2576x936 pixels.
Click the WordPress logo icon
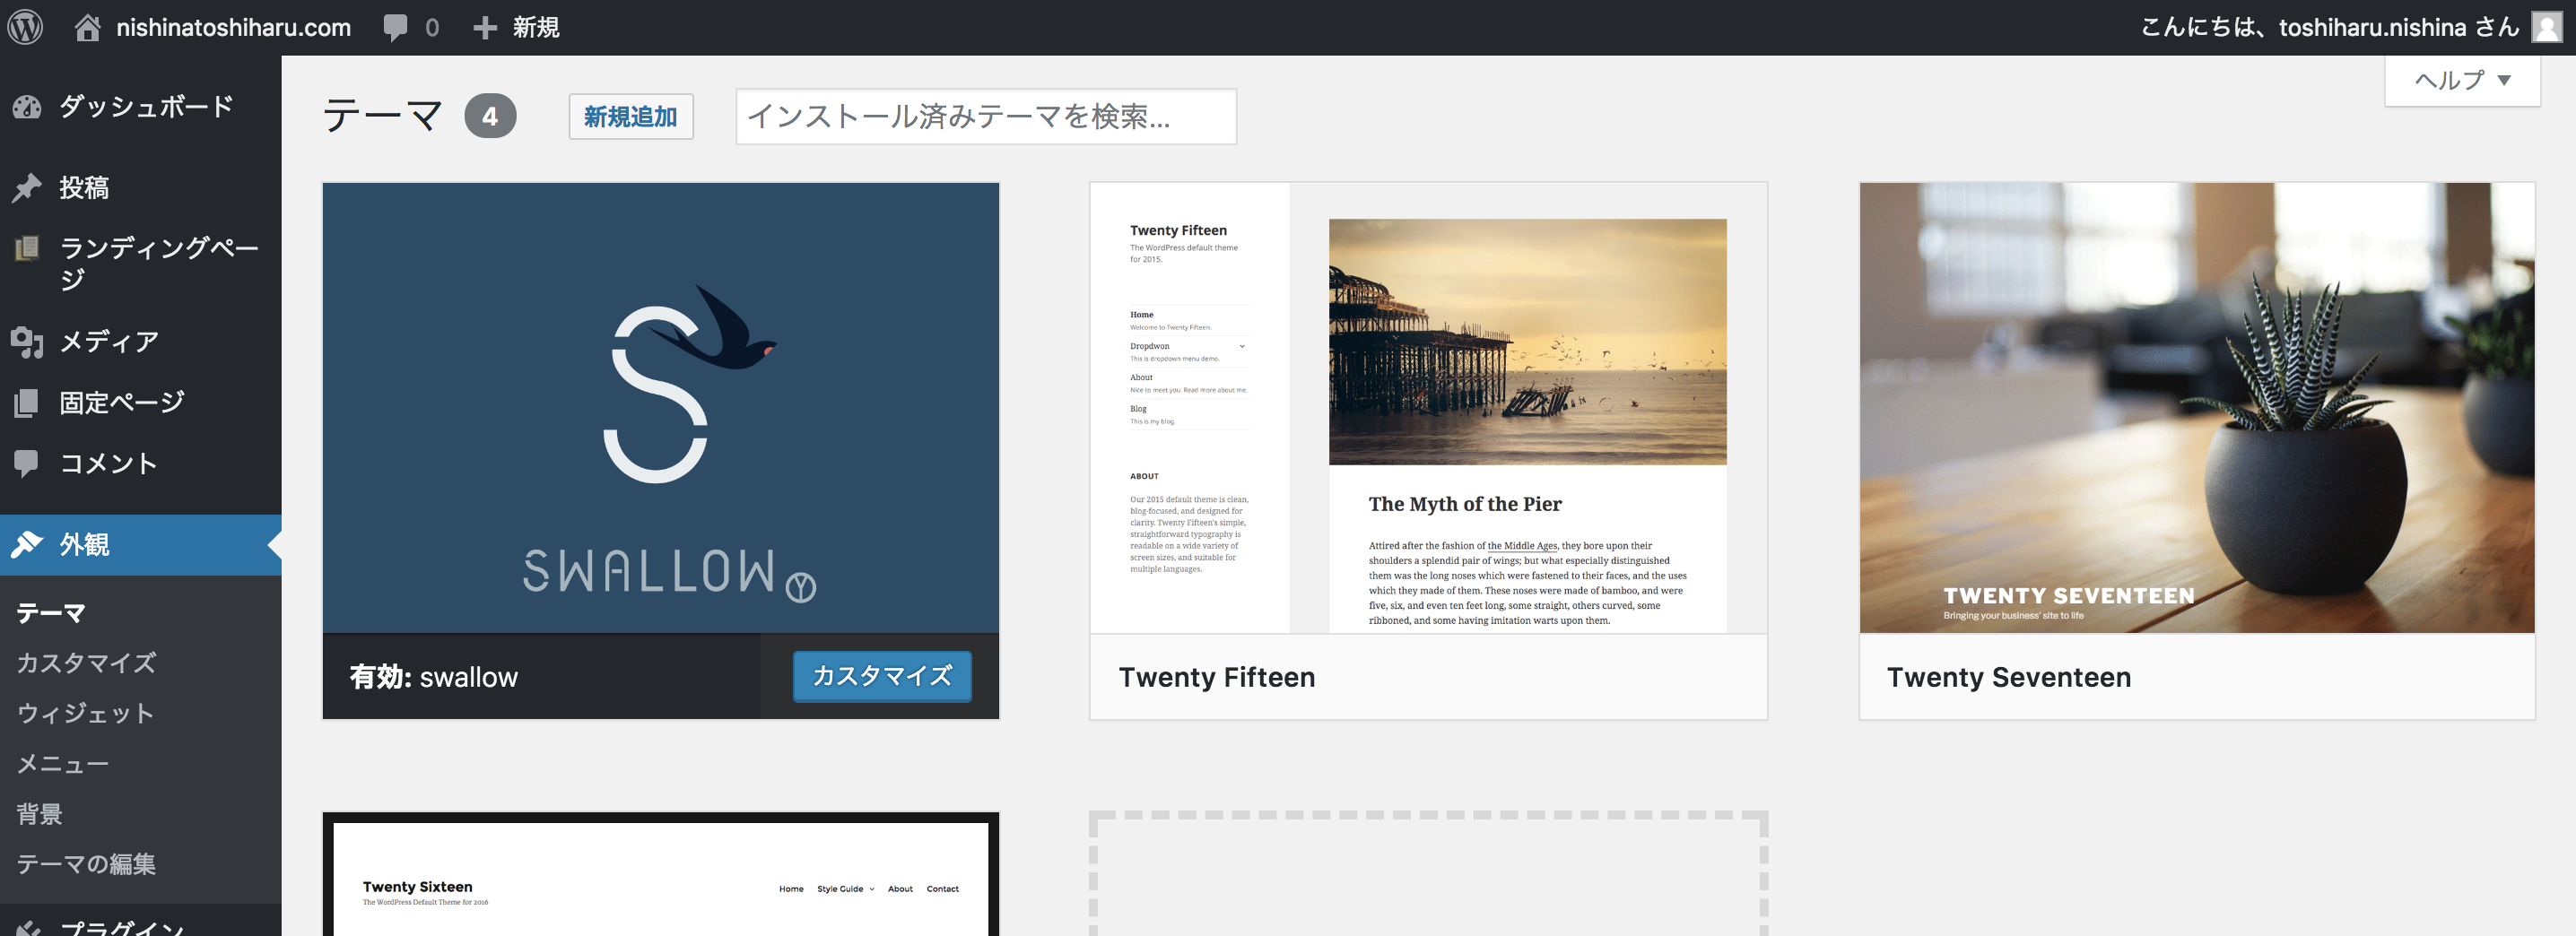(x=26, y=27)
